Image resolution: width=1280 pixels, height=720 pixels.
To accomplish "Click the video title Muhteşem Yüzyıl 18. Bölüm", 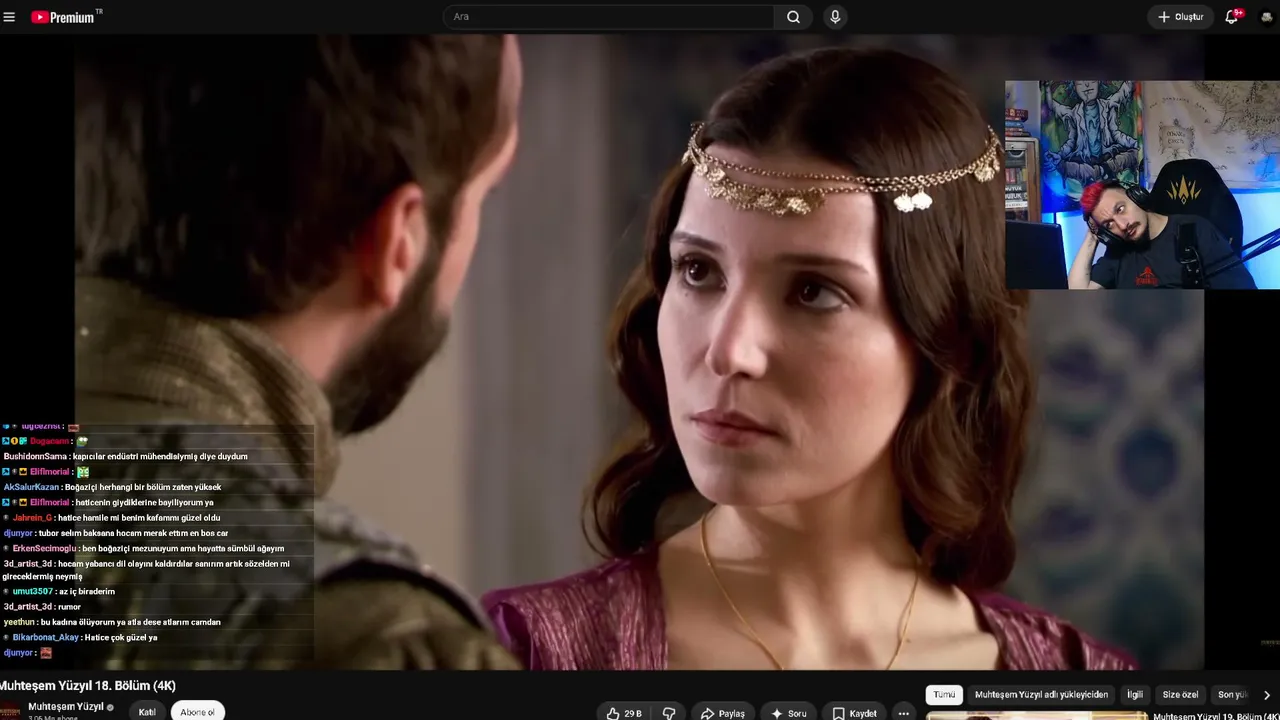I will [x=88, y=686].
